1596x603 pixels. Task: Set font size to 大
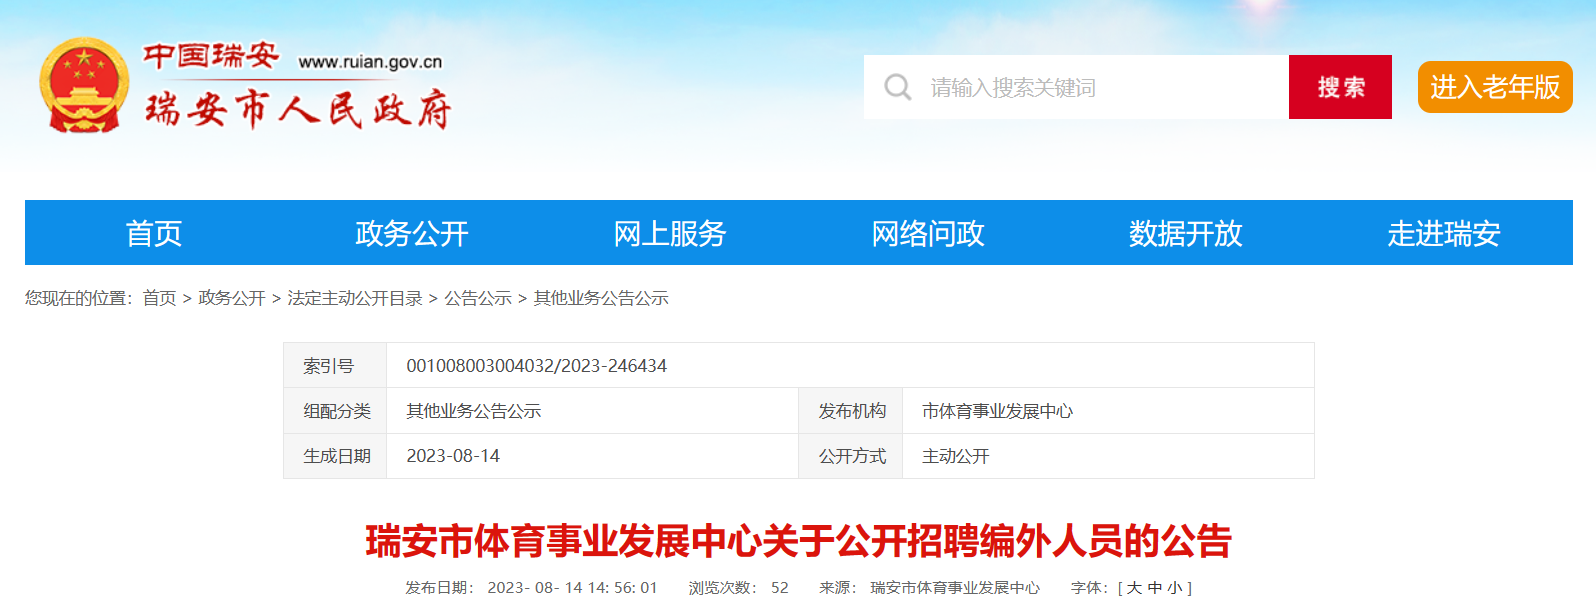(1134, 588)
